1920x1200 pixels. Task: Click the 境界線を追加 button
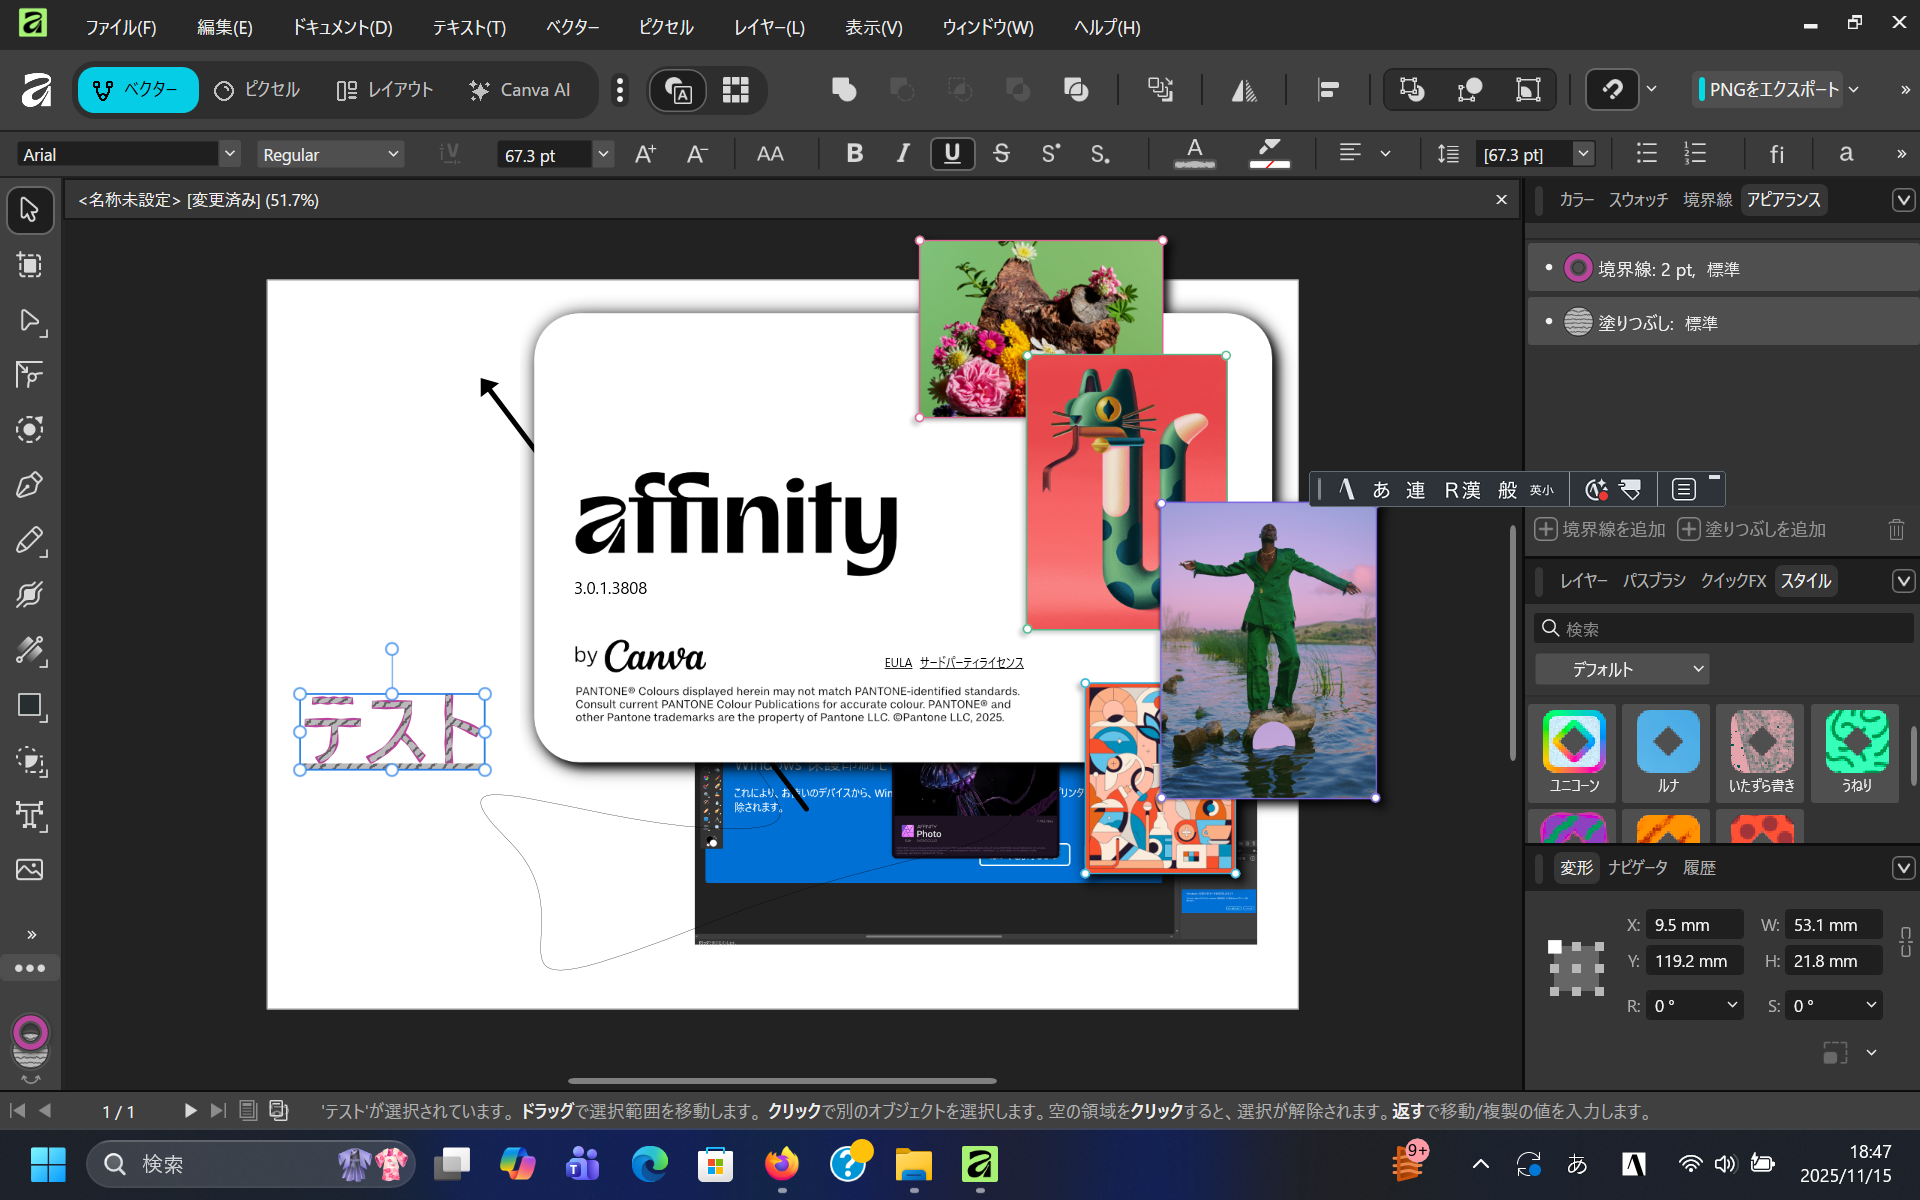[1598, 529]
